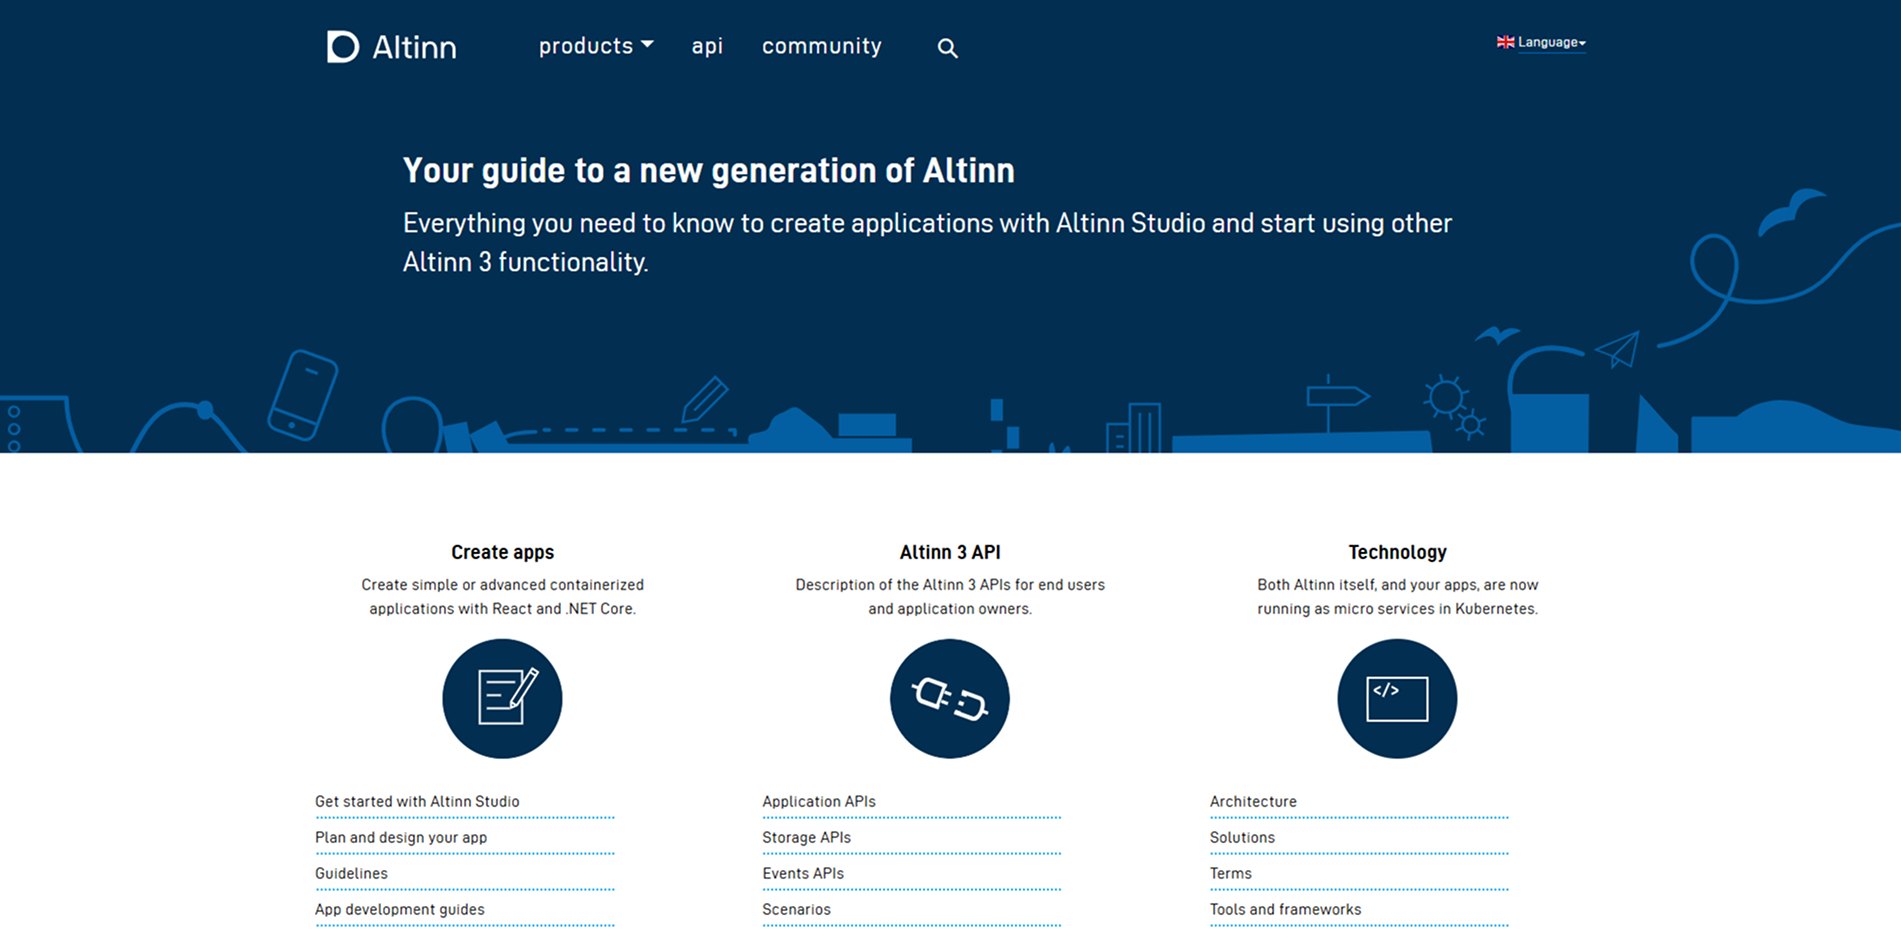The height and width of the screenshot is (940, 1901).
Task: Open App development guides link
Action: [400, 909]
